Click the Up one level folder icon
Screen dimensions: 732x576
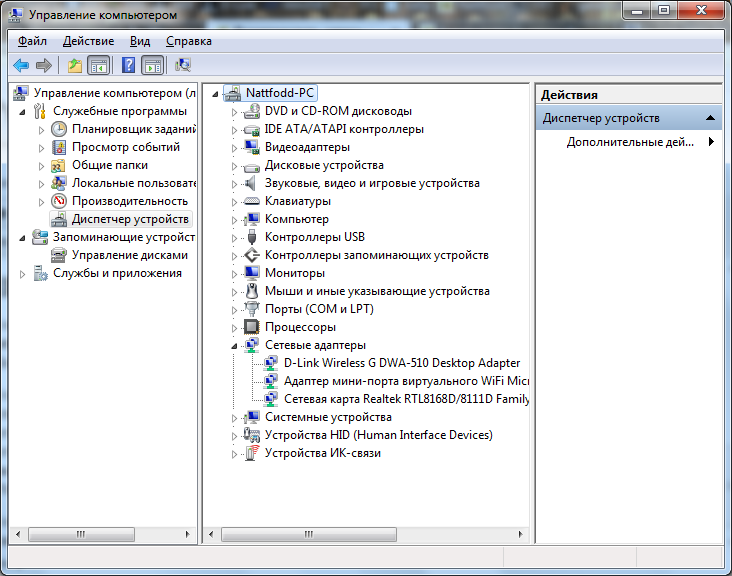74,65
